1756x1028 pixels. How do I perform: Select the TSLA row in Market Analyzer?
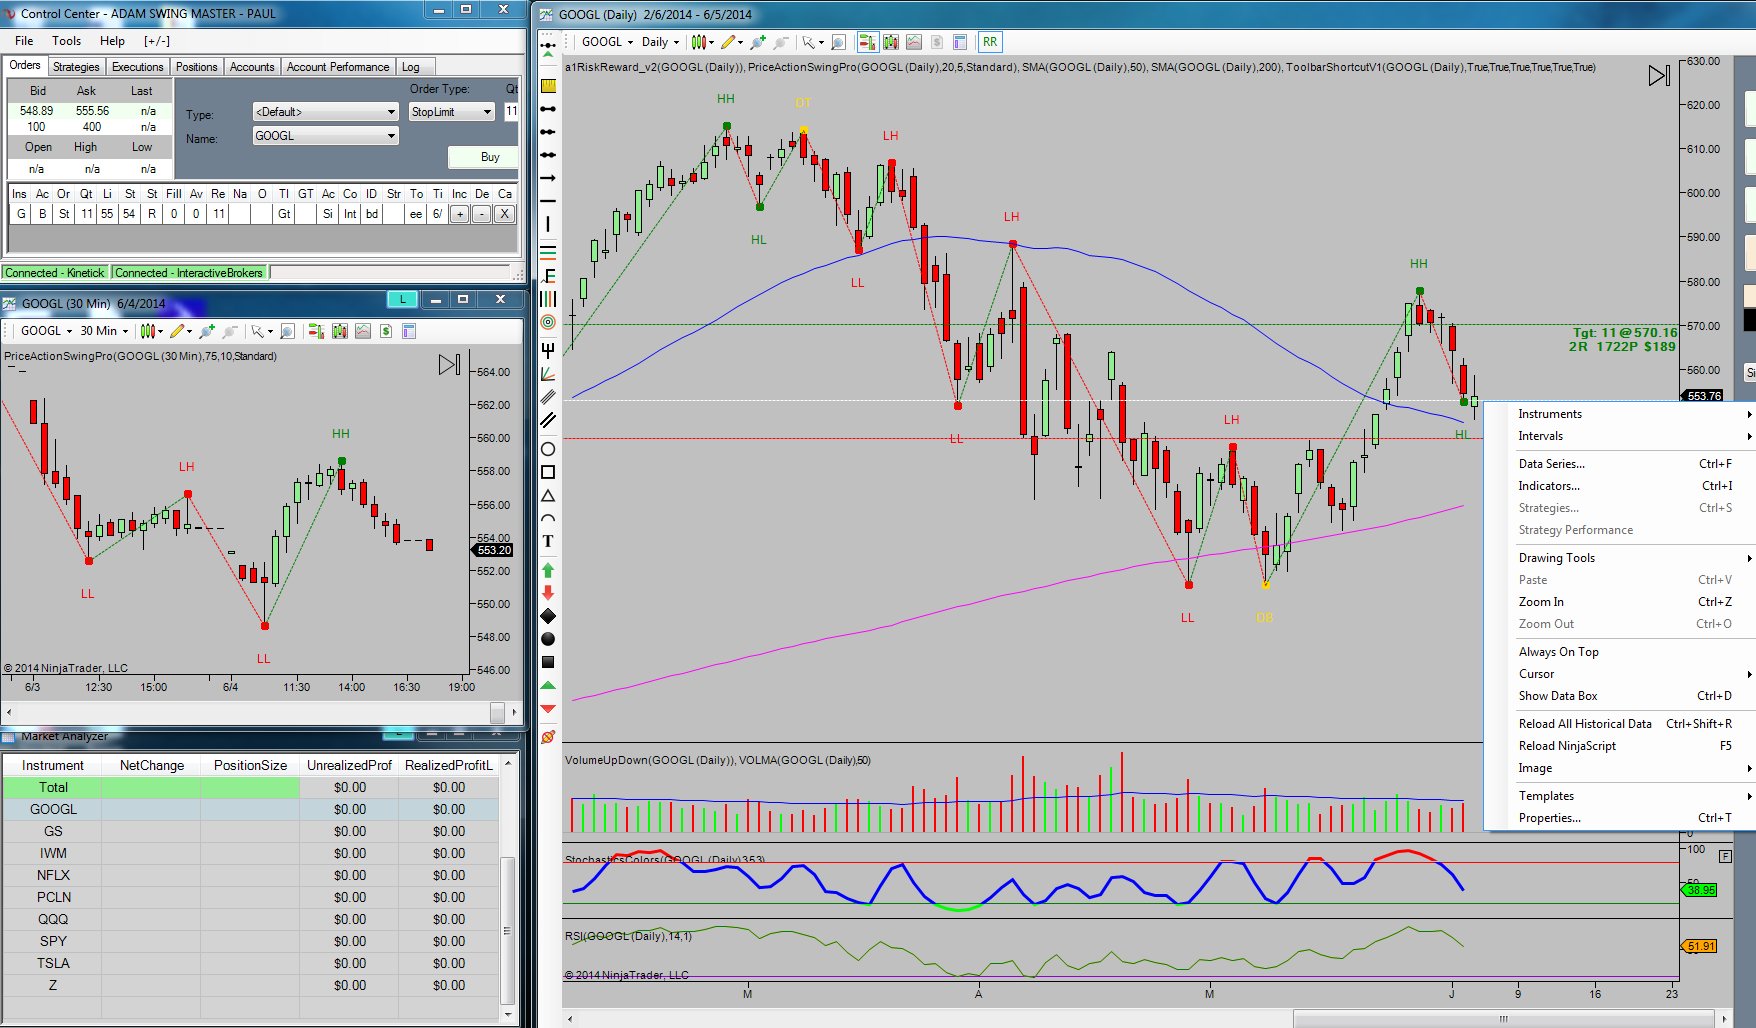(x=250, y=963)
